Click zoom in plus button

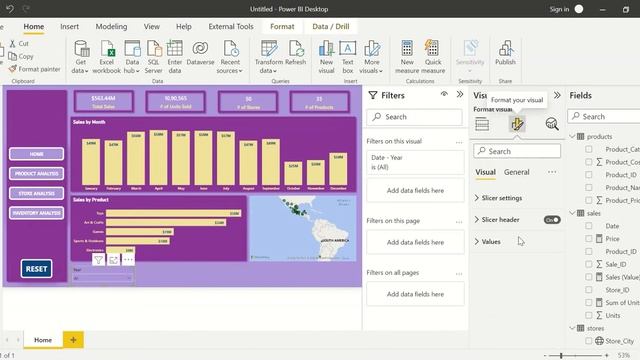pos(607,356)
